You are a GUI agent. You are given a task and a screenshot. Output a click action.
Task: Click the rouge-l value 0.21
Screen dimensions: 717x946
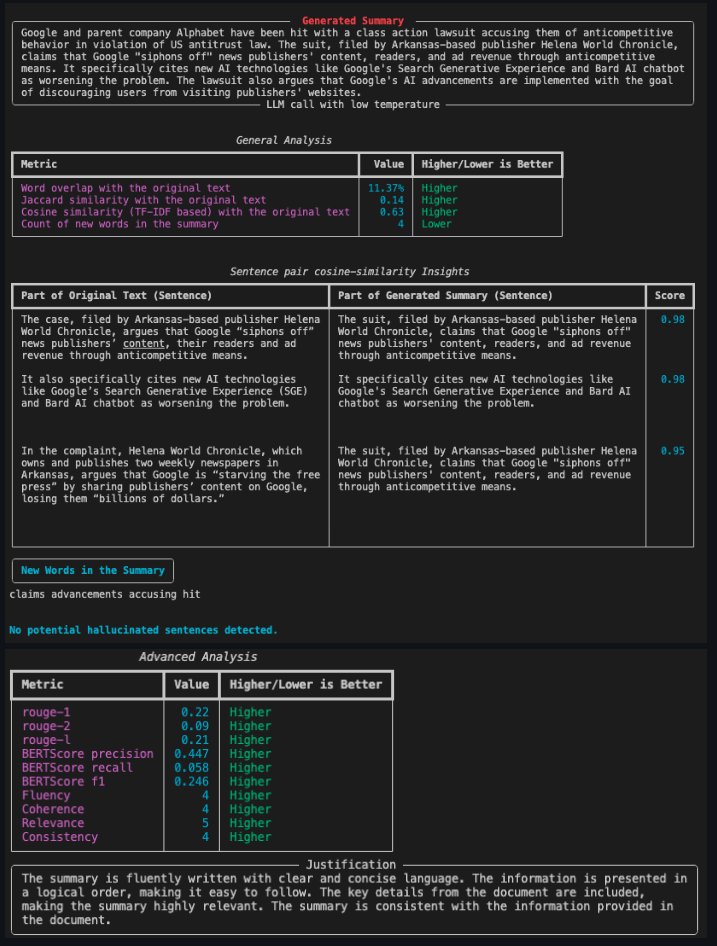click(194, 740)
